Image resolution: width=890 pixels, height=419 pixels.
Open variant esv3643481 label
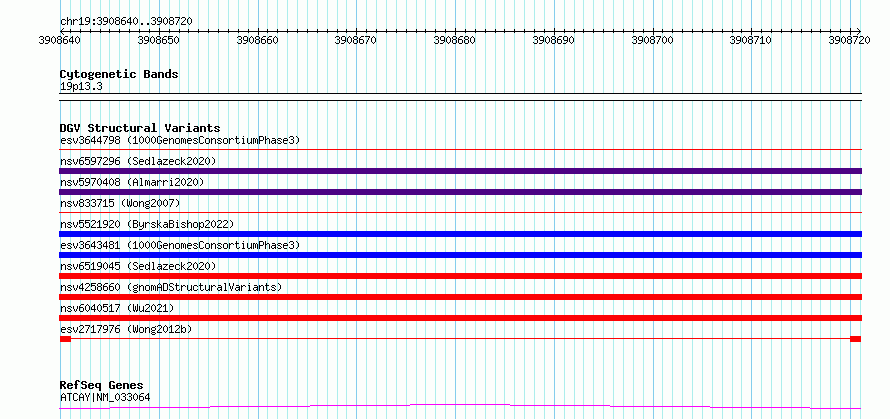pyautogui.click(x=180, y=245)
